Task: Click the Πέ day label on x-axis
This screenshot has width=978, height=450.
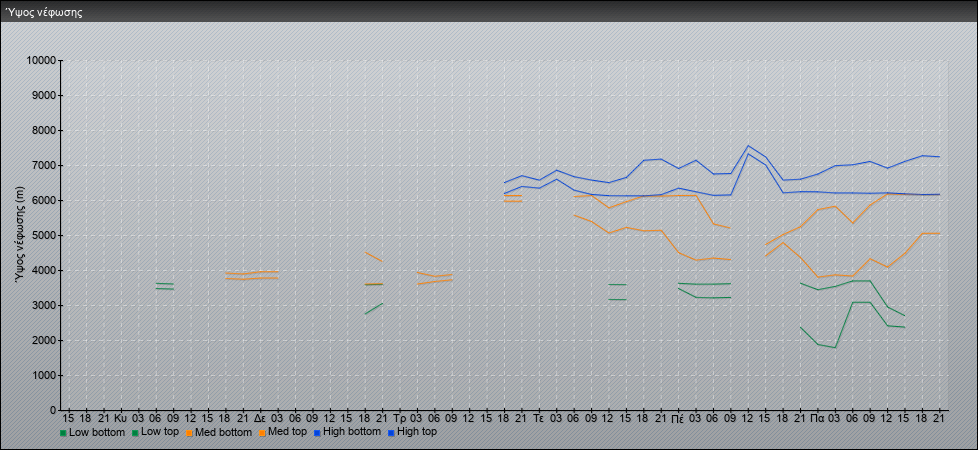Action: pyautogui.click(x=679, y=418)
